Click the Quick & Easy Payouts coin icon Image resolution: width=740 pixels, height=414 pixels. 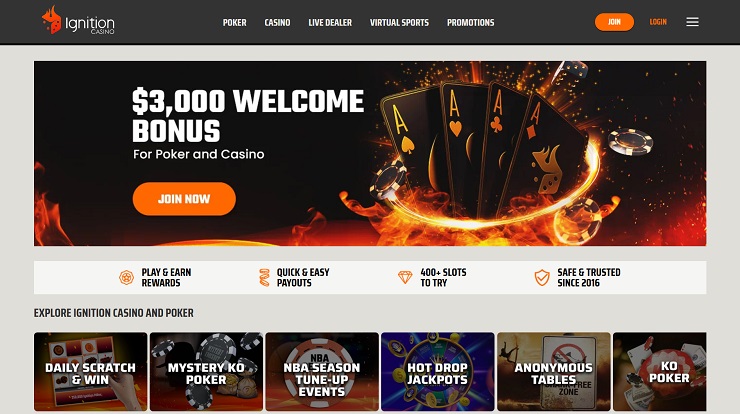click(x=264, y=277)
